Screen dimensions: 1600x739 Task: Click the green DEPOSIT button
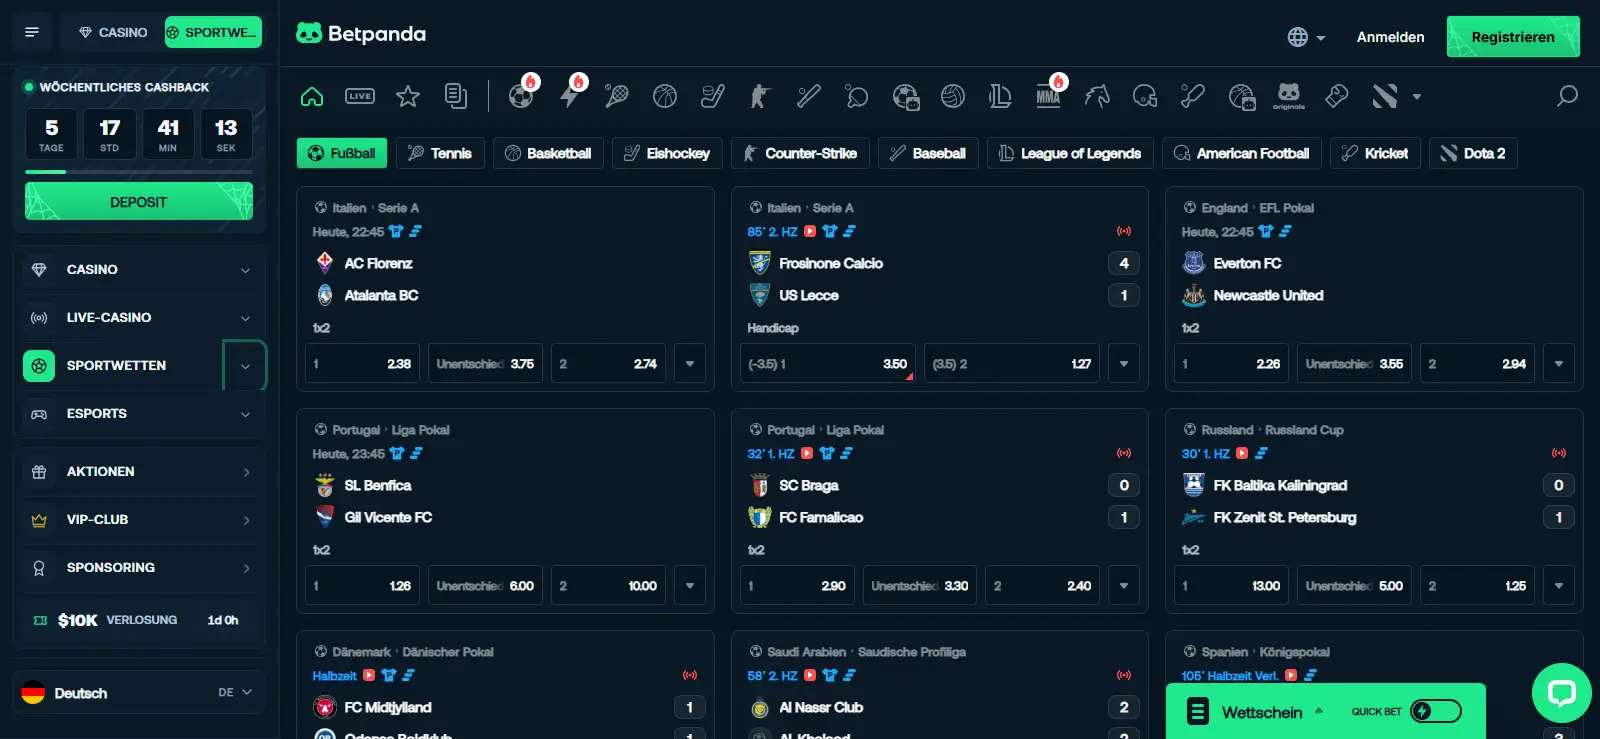139,202
